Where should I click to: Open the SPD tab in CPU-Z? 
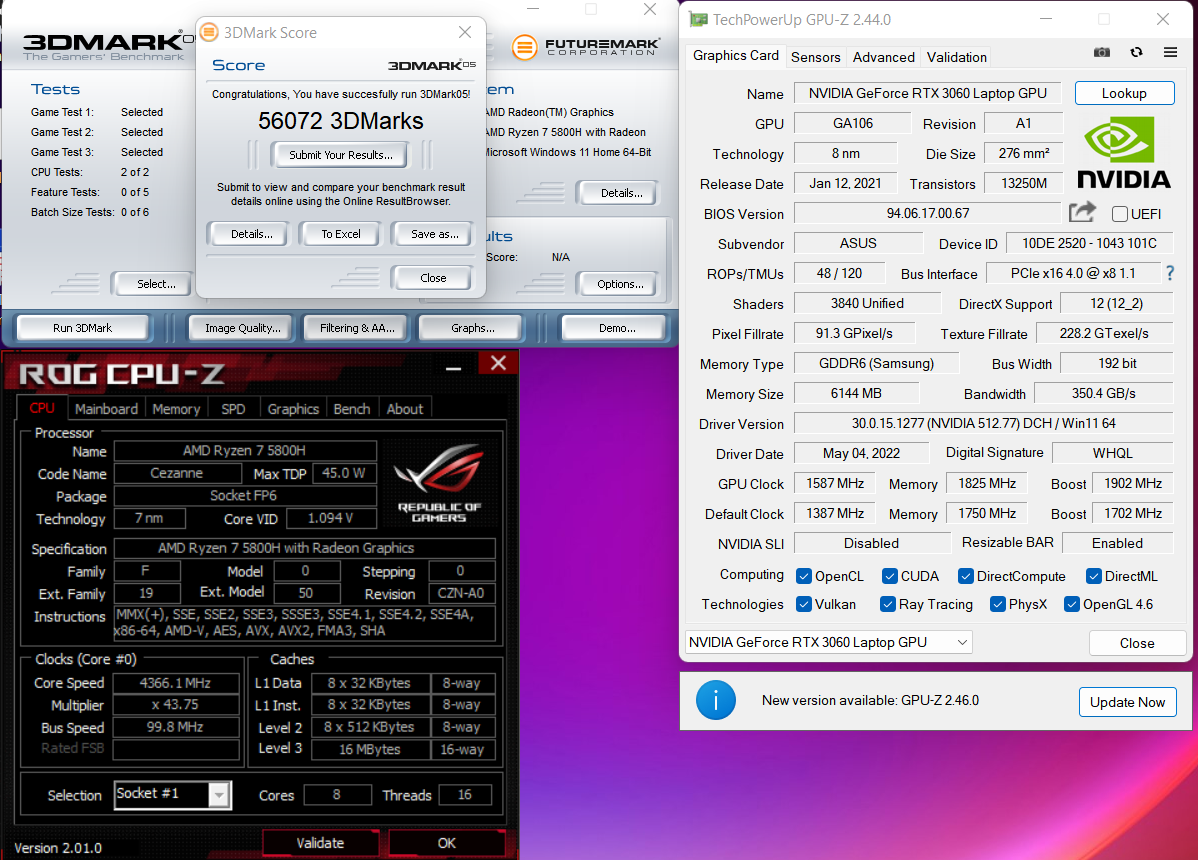[x=233, y=409]
